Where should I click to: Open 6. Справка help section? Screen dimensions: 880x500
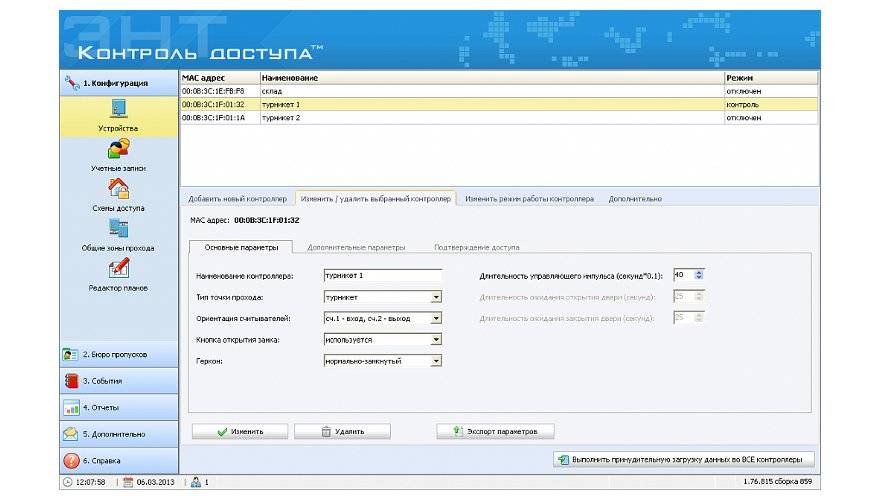click(118, 461)
